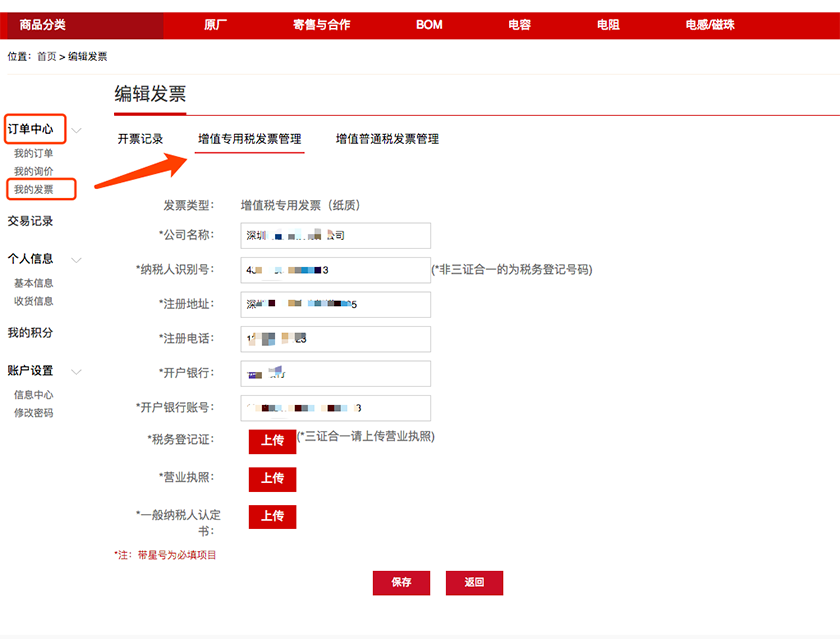Click 返回 to go back

[x=474, y=583]
